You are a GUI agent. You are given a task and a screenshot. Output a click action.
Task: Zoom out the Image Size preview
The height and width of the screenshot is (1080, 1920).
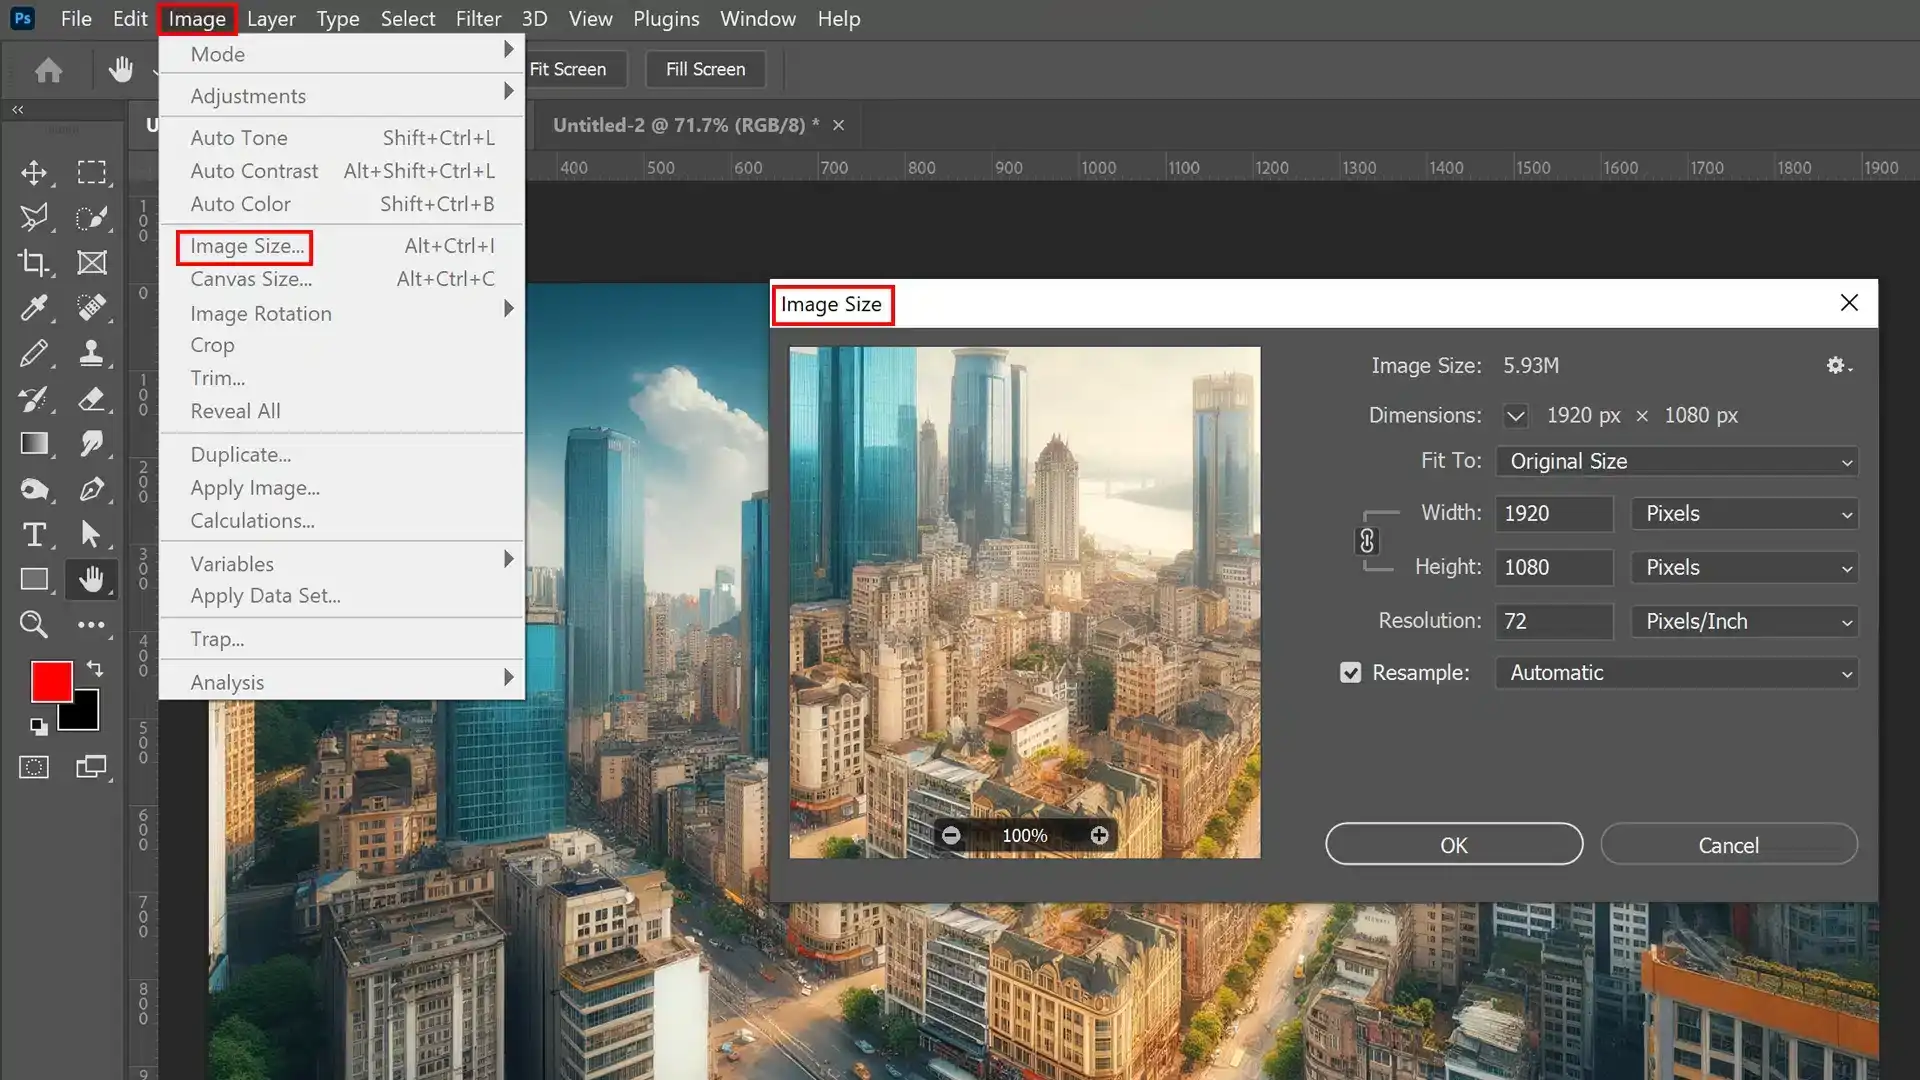pos(951,835)
